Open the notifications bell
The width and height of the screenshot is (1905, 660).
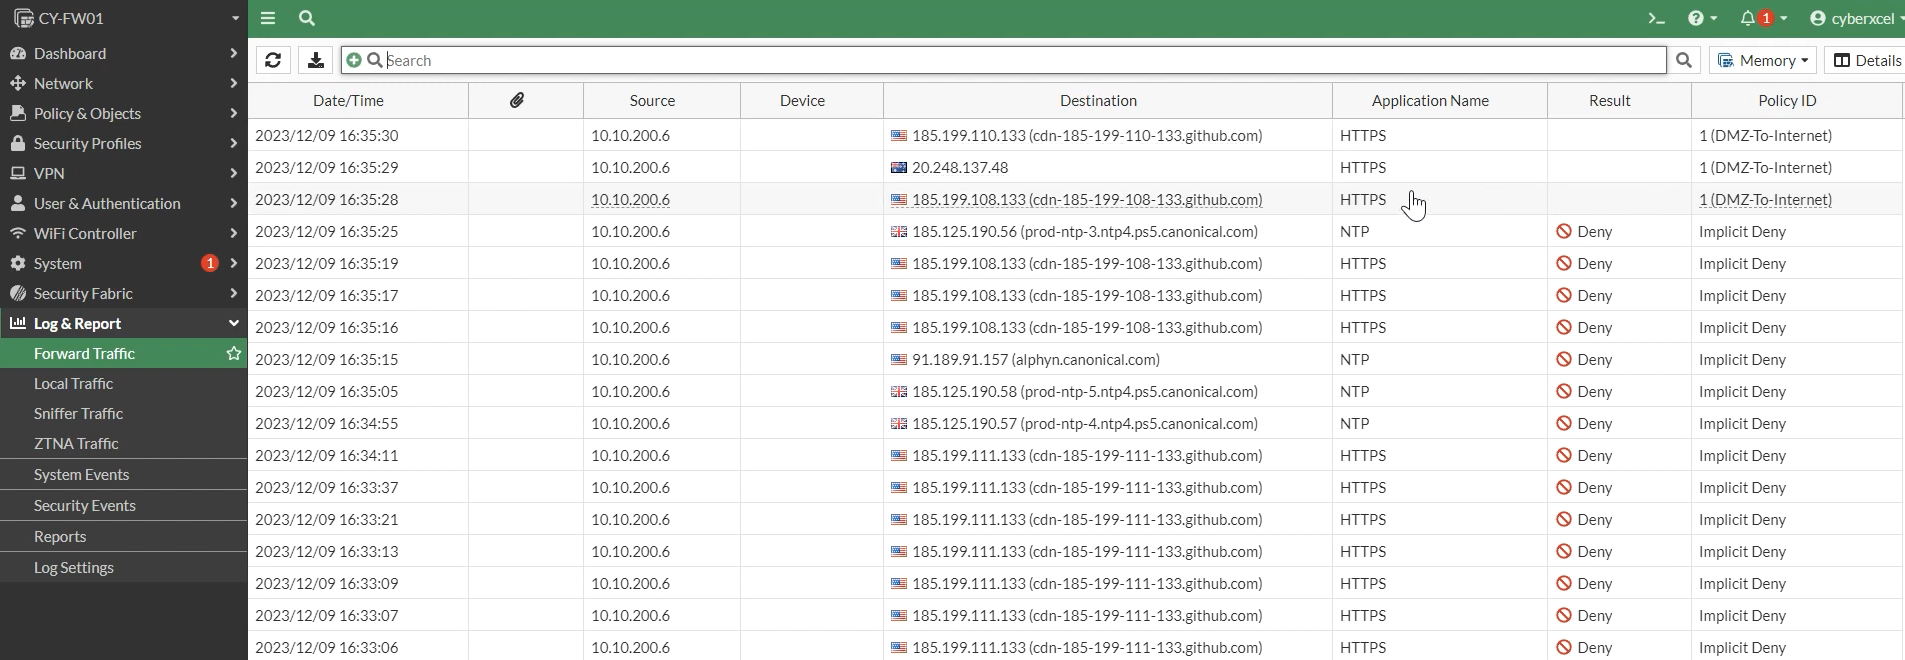pyautogui.click(x=1765, y=18)
